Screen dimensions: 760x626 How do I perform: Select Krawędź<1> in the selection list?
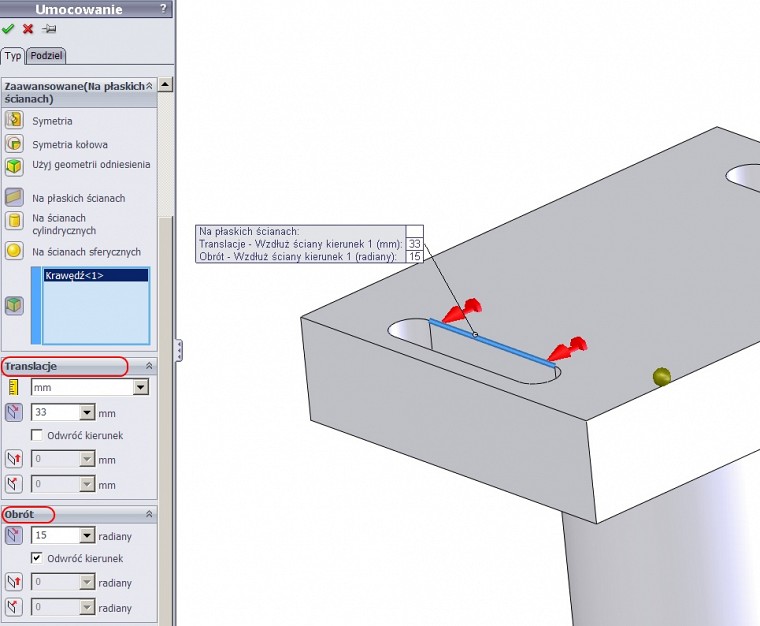(x=96, y=275)
